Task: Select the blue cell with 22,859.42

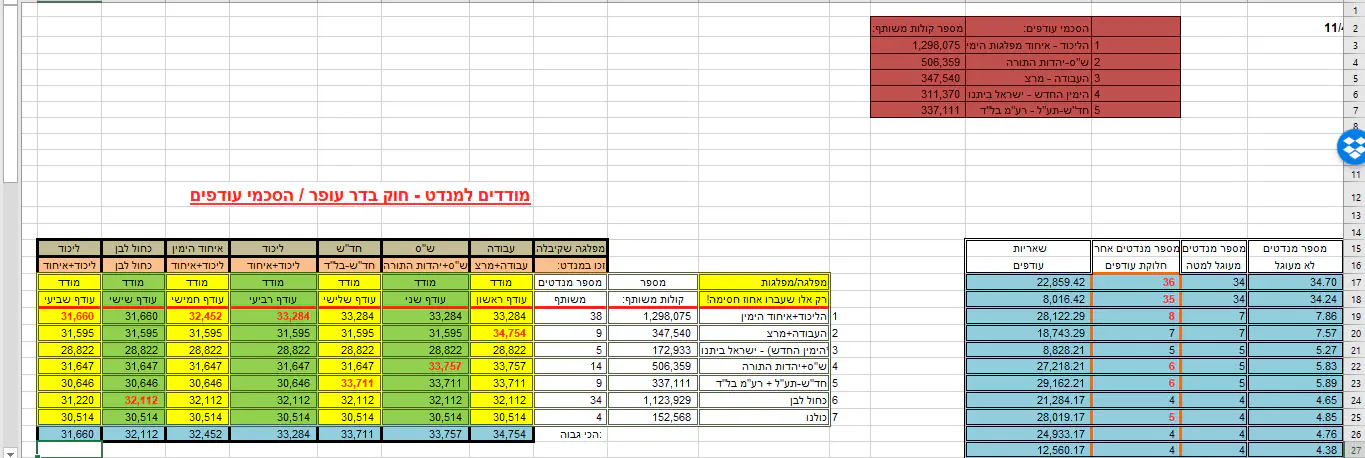Action: click(x=1029, y=283)
